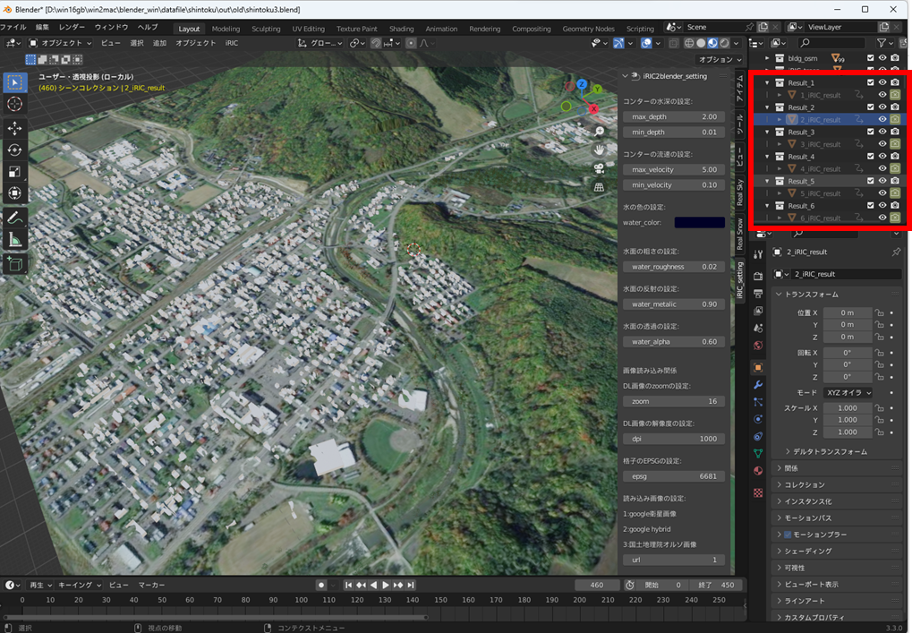Activate the Move tool
Viewport: 912px width, 634px height.
coord(15,129)
